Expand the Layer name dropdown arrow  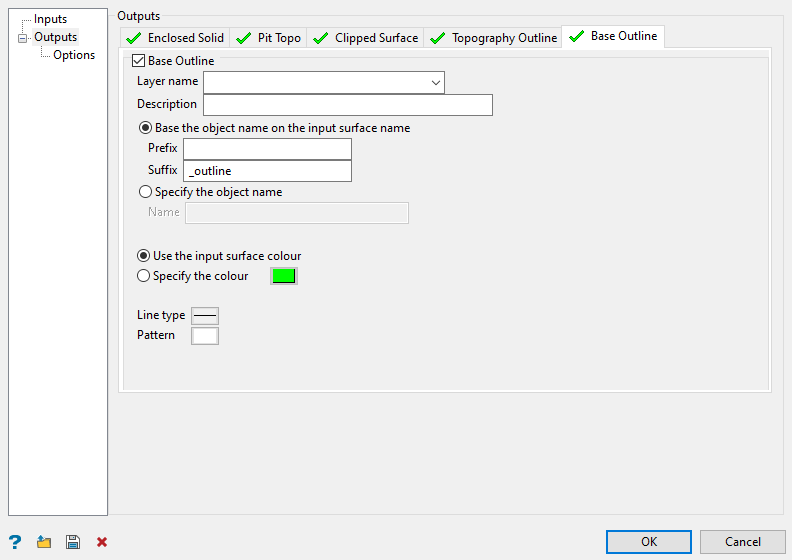436,83
